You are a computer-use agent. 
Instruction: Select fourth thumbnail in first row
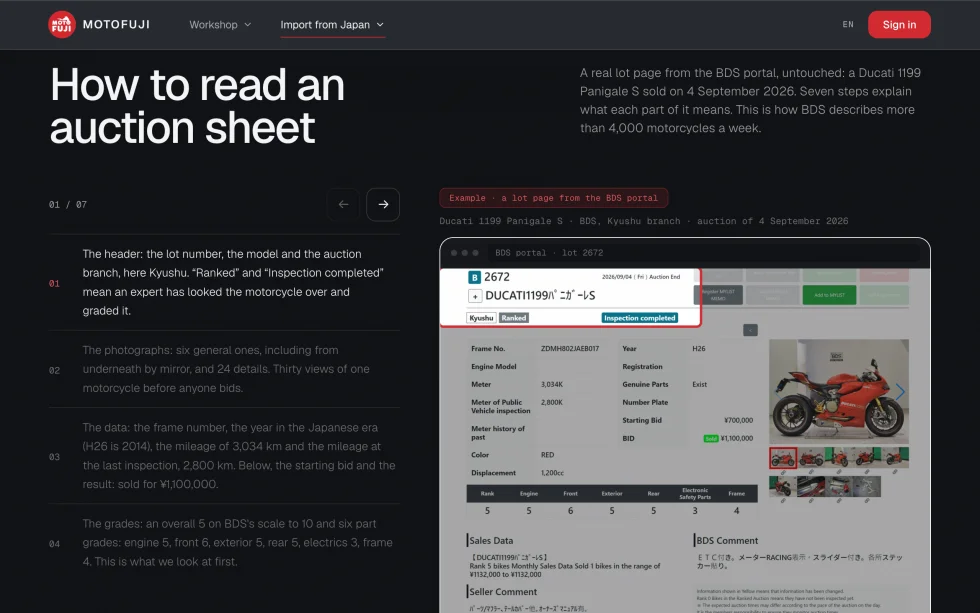click(867, 458)
